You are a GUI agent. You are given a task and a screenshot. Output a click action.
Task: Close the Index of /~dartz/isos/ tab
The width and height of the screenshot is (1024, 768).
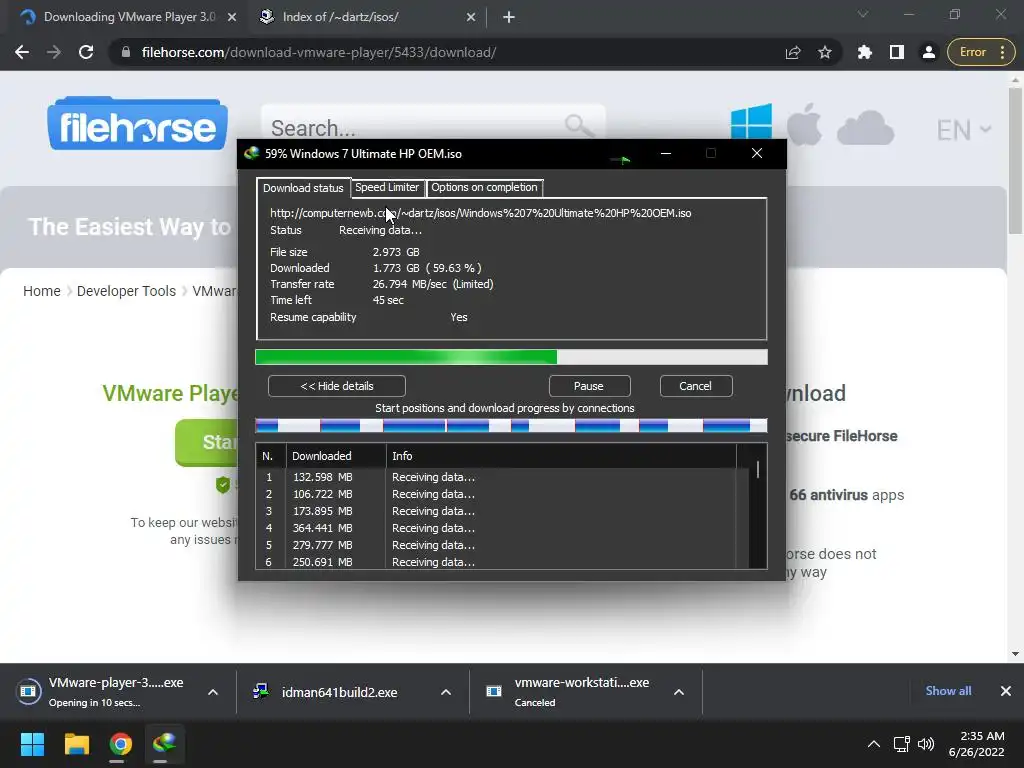coord(471,17)
